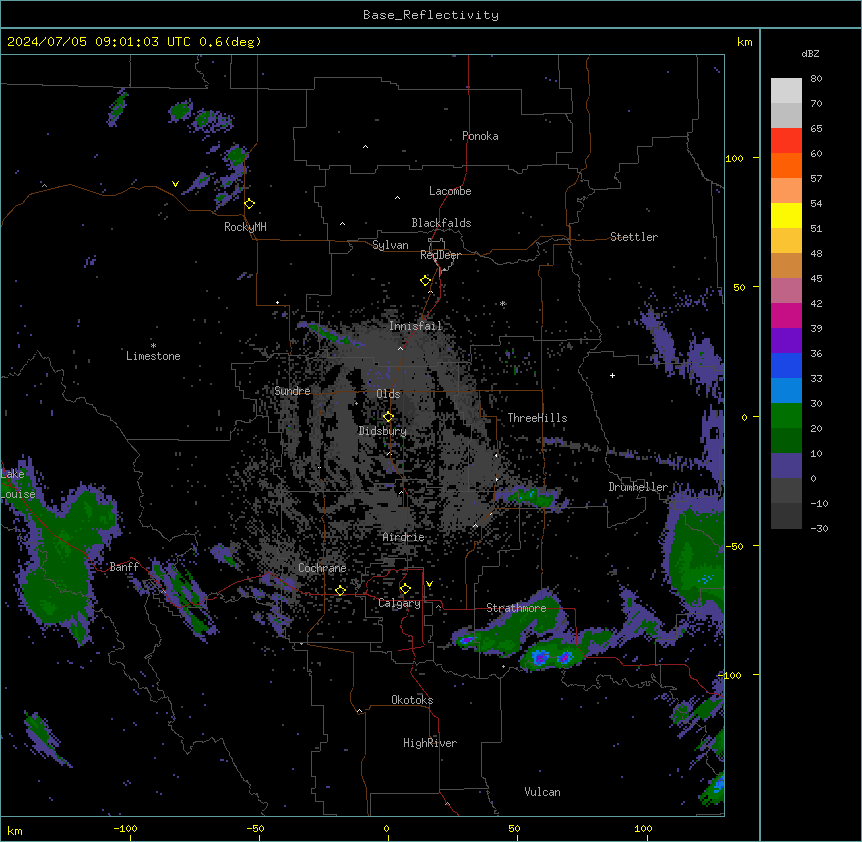
Task: Click the yellow V marker northeast of Calgary
Action: click(x=429, y=584)
